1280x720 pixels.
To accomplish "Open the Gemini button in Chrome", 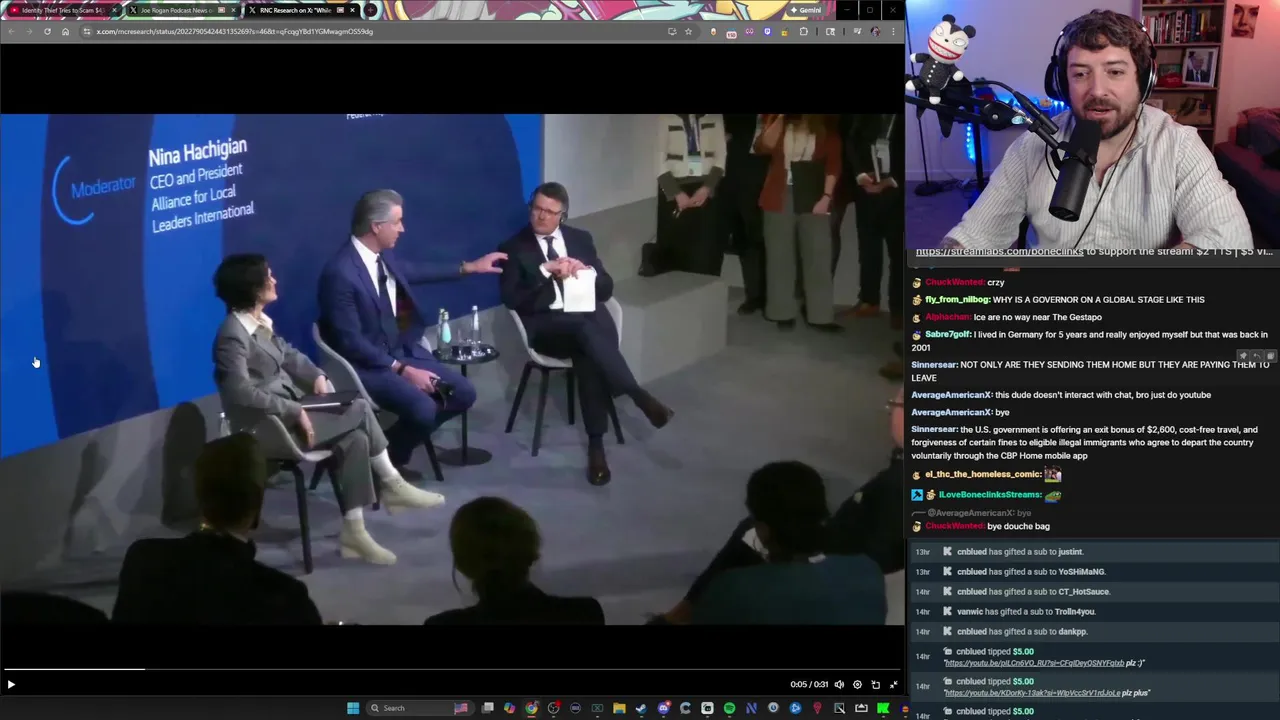I will pyautogui.click(x=805, y=10).
